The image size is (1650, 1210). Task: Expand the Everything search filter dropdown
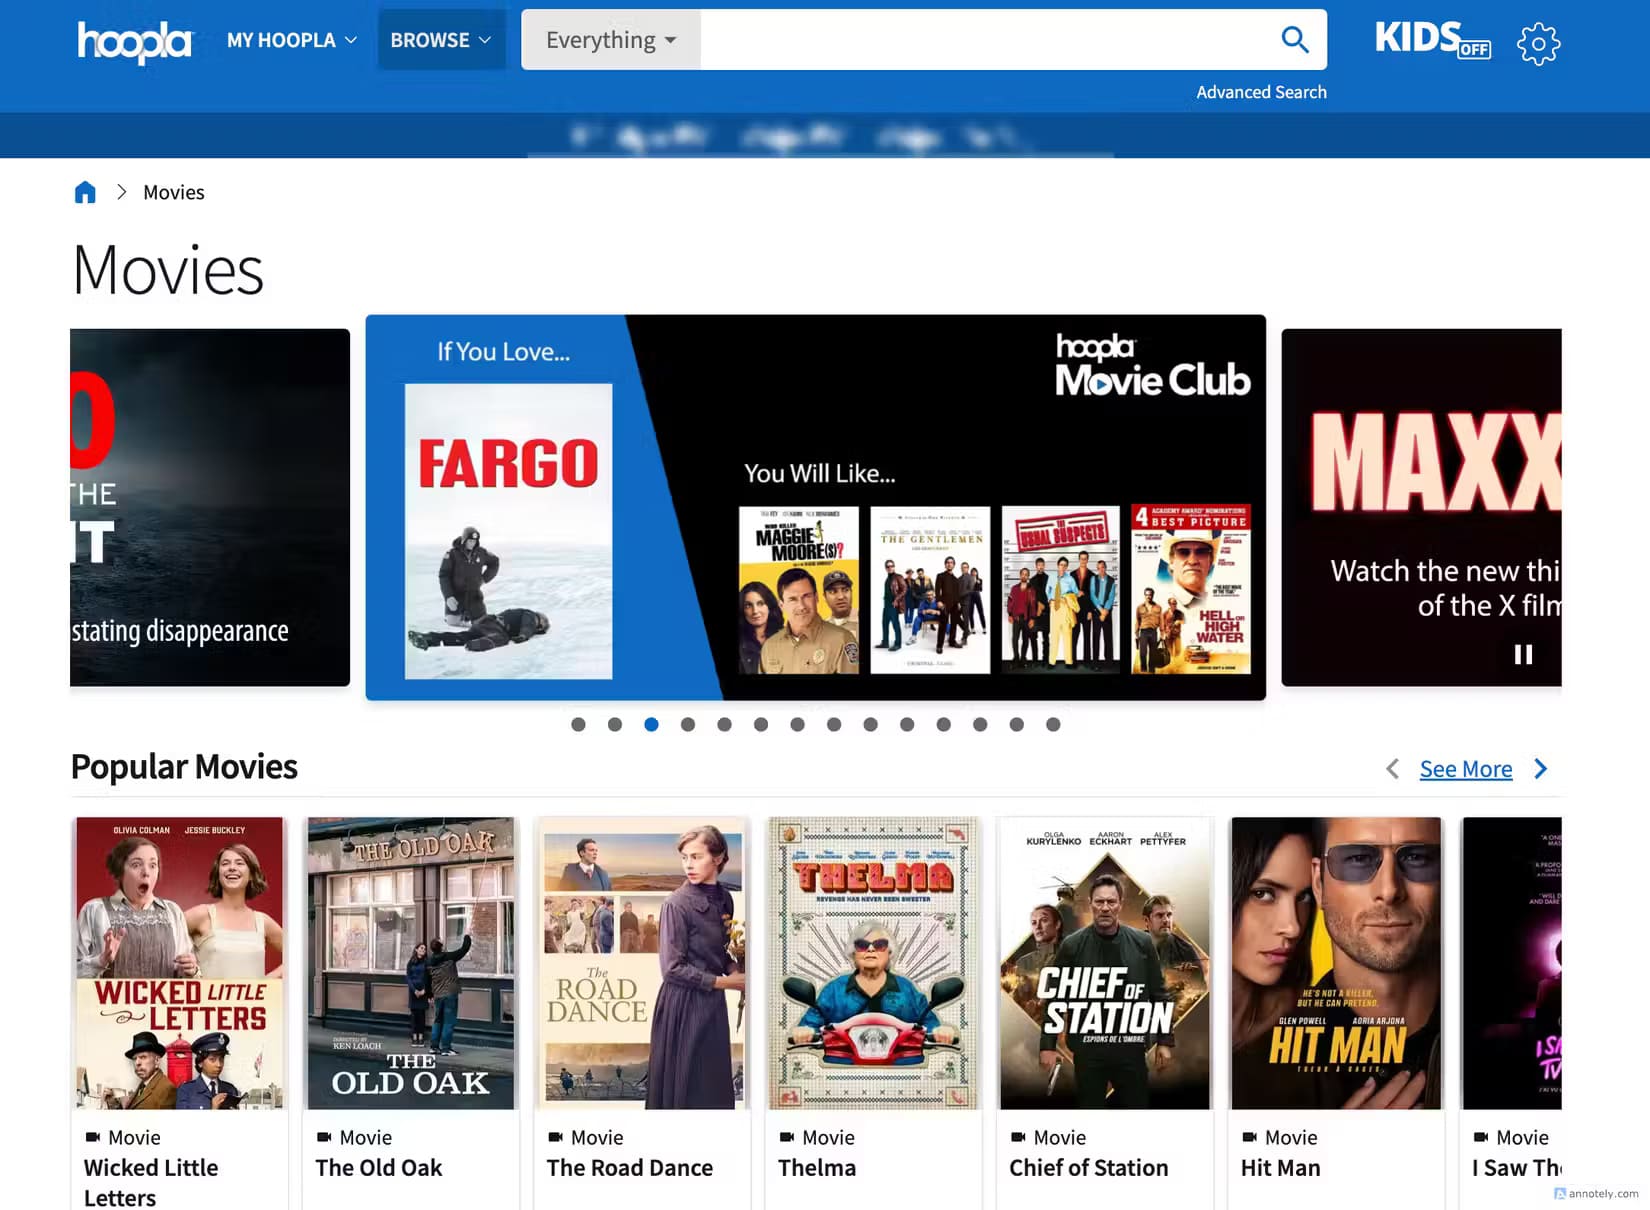(x=611, y=40)
